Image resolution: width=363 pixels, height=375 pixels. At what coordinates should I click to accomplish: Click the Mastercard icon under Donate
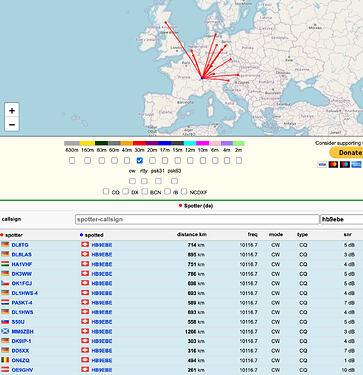[x=333, y=164]
